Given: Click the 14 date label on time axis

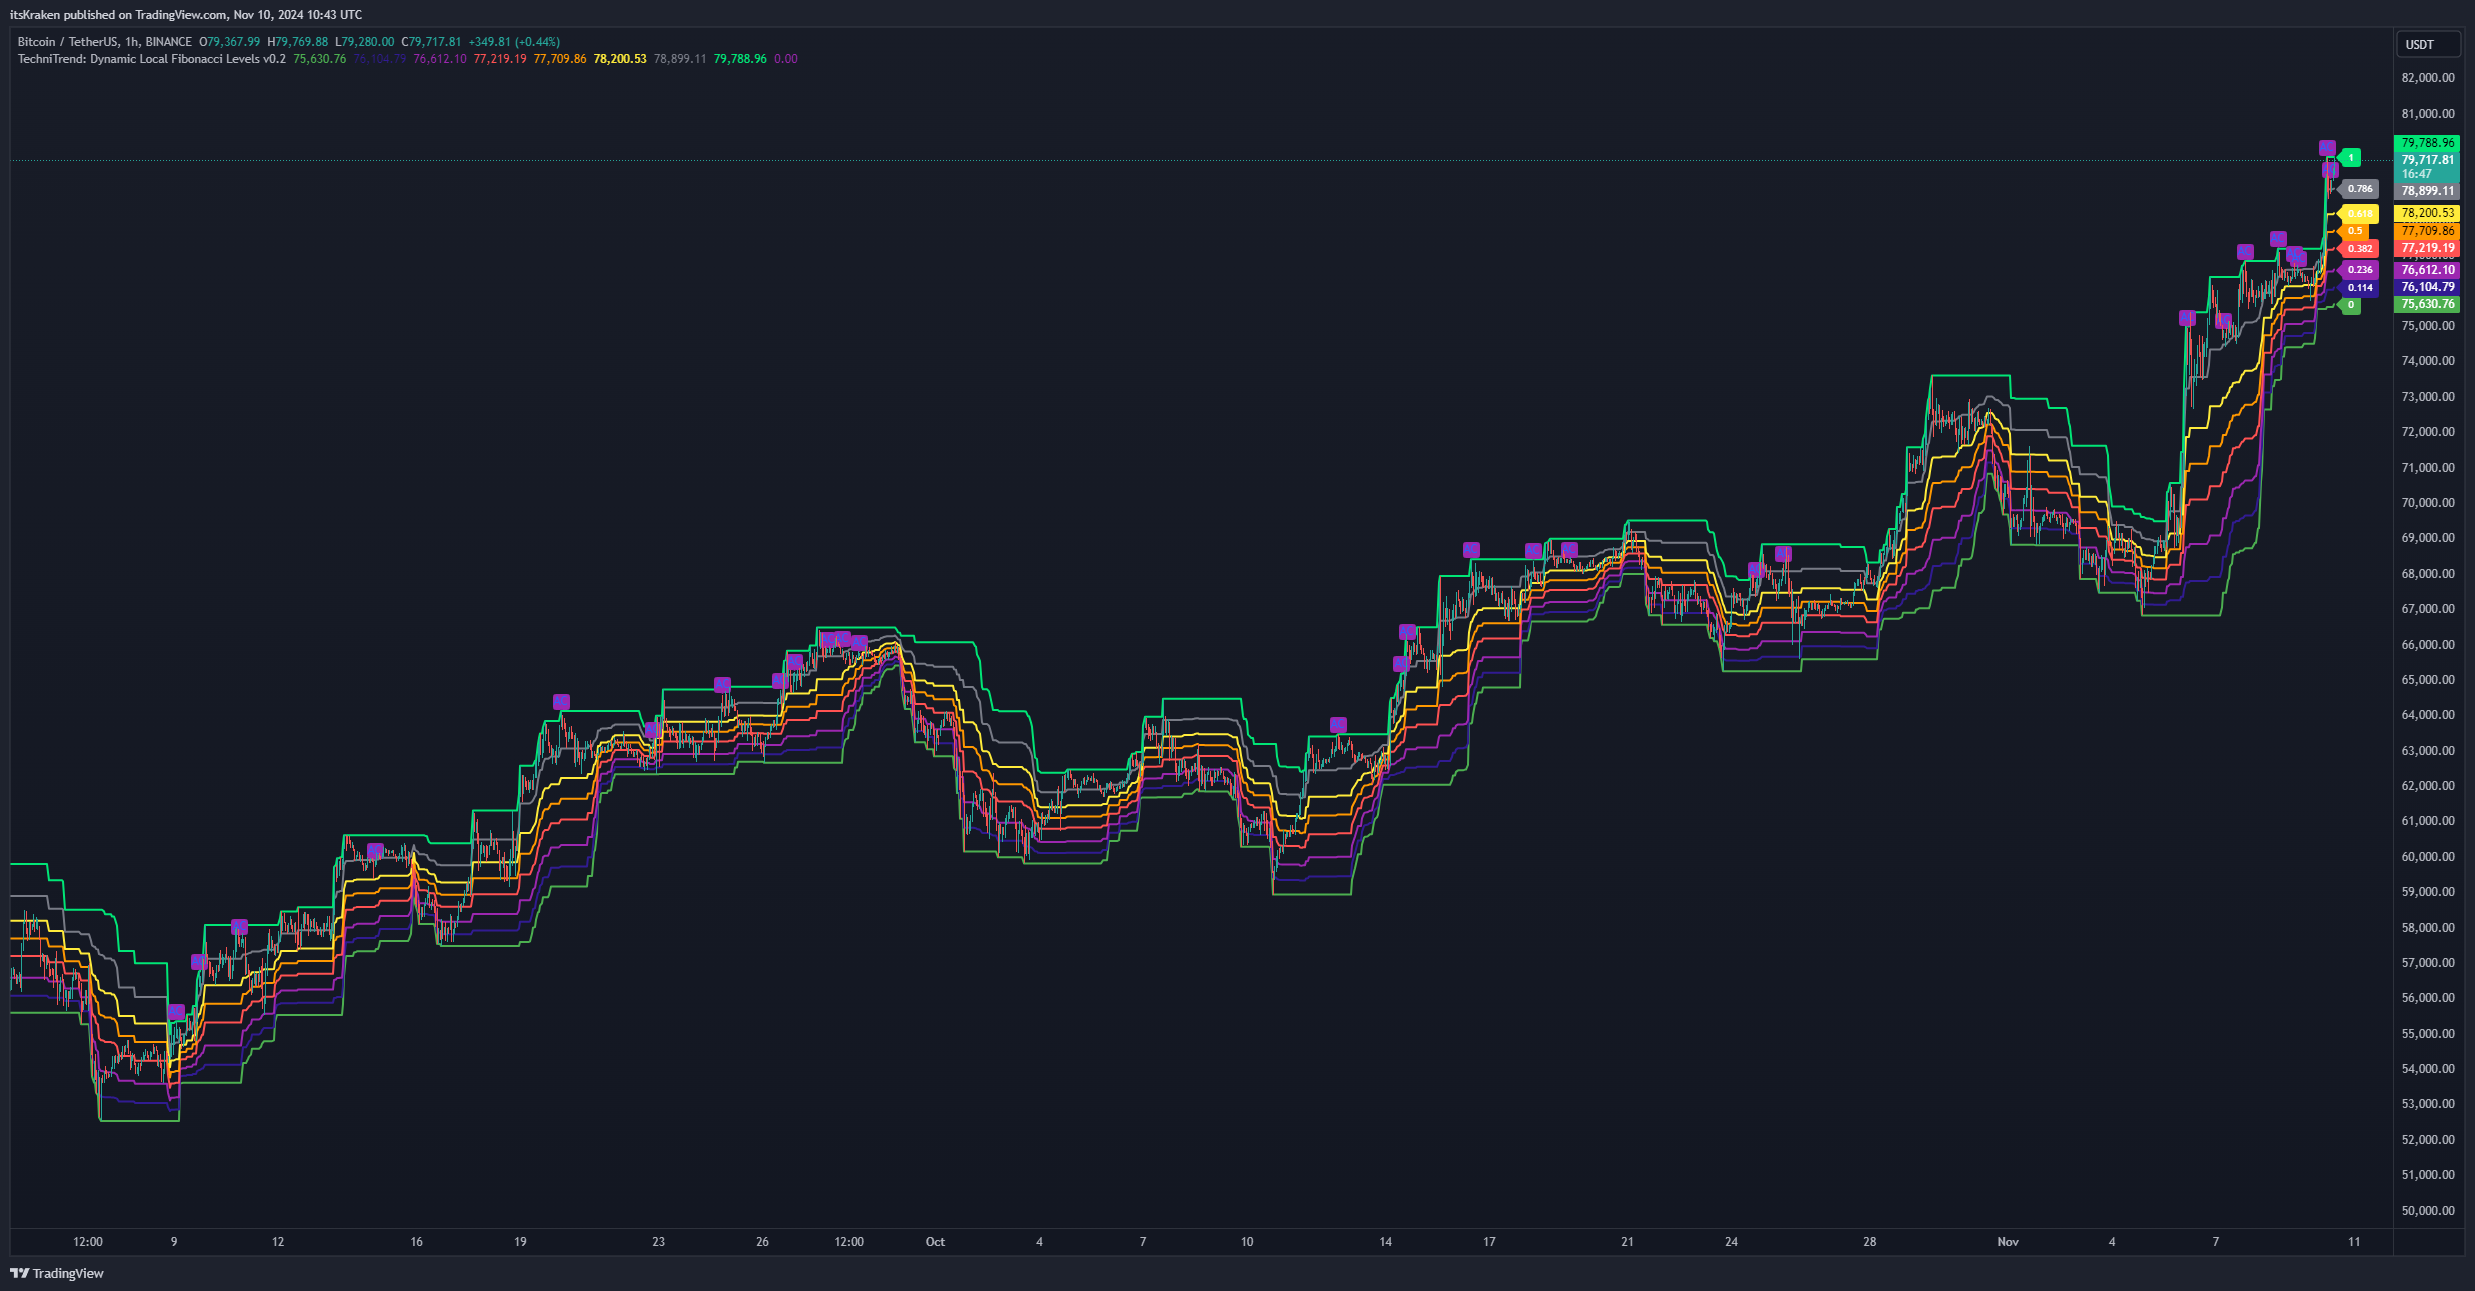Looking at the screenshot, I should click(x=1385, y=1242).
